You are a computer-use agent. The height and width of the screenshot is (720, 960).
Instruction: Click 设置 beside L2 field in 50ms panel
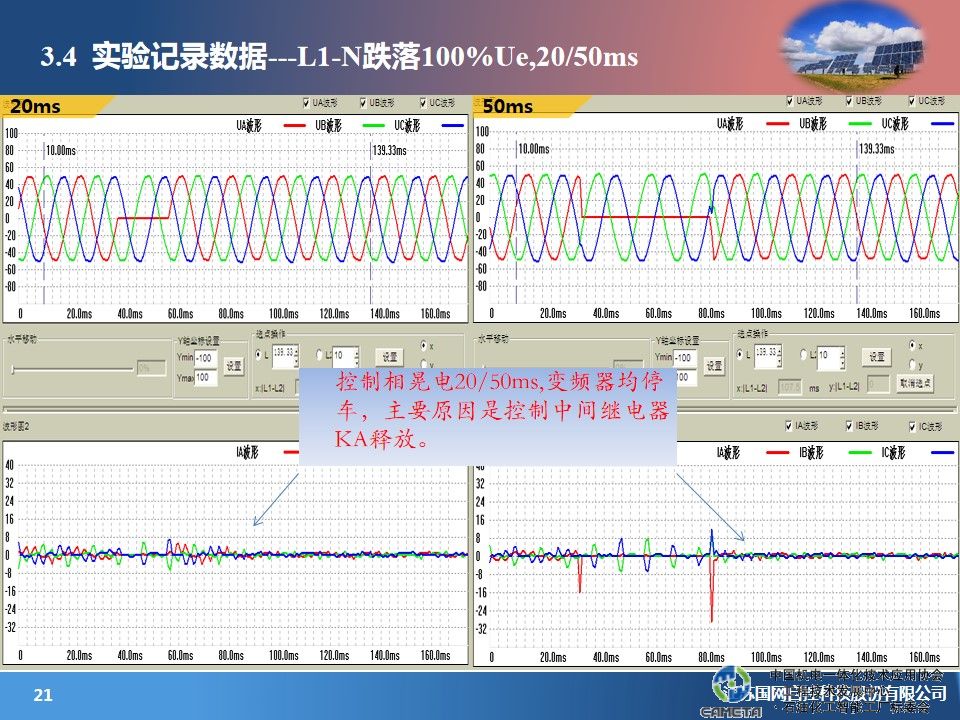coord(877,356)
